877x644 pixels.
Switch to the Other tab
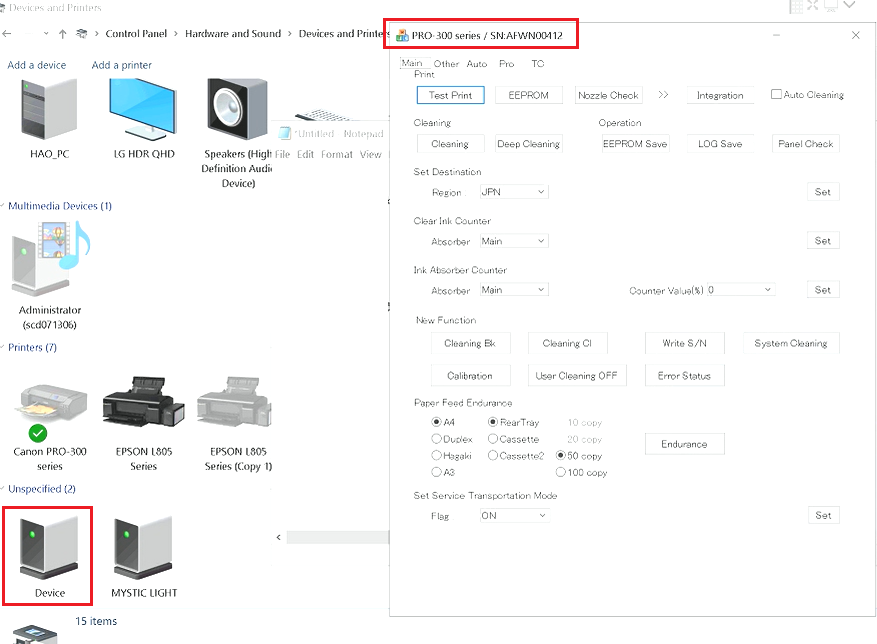click(x=446, y=64)
